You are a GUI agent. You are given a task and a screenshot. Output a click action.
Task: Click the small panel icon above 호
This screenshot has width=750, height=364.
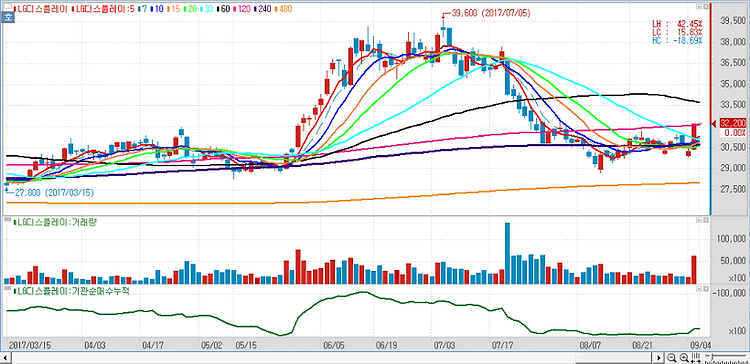click(x=8, y=7)
